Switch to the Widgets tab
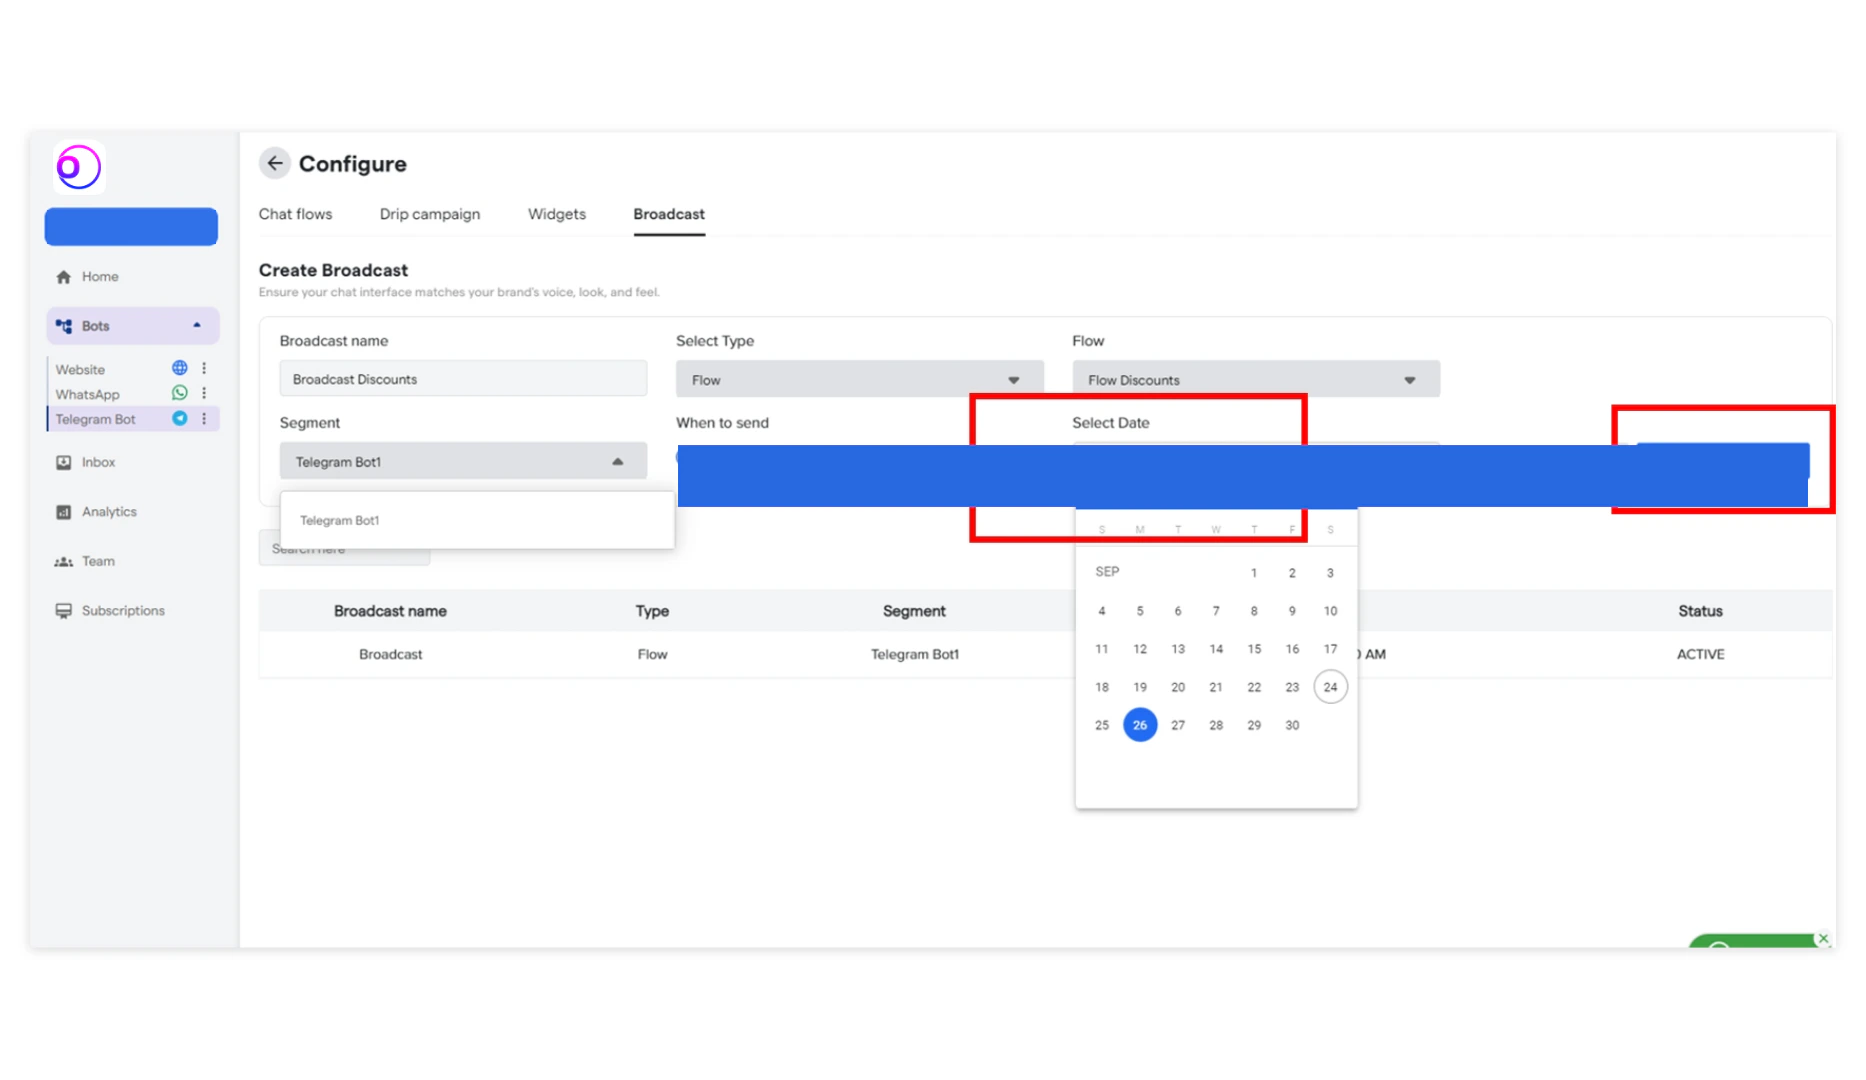1866x1080 pixels. (557, 214)
